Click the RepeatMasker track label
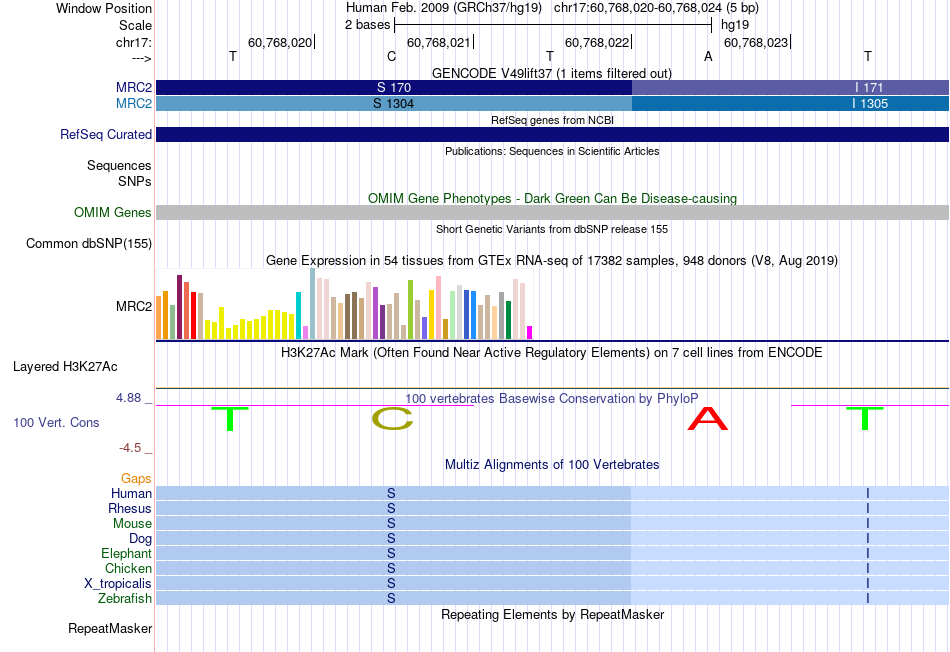 (x=110, y=628)
